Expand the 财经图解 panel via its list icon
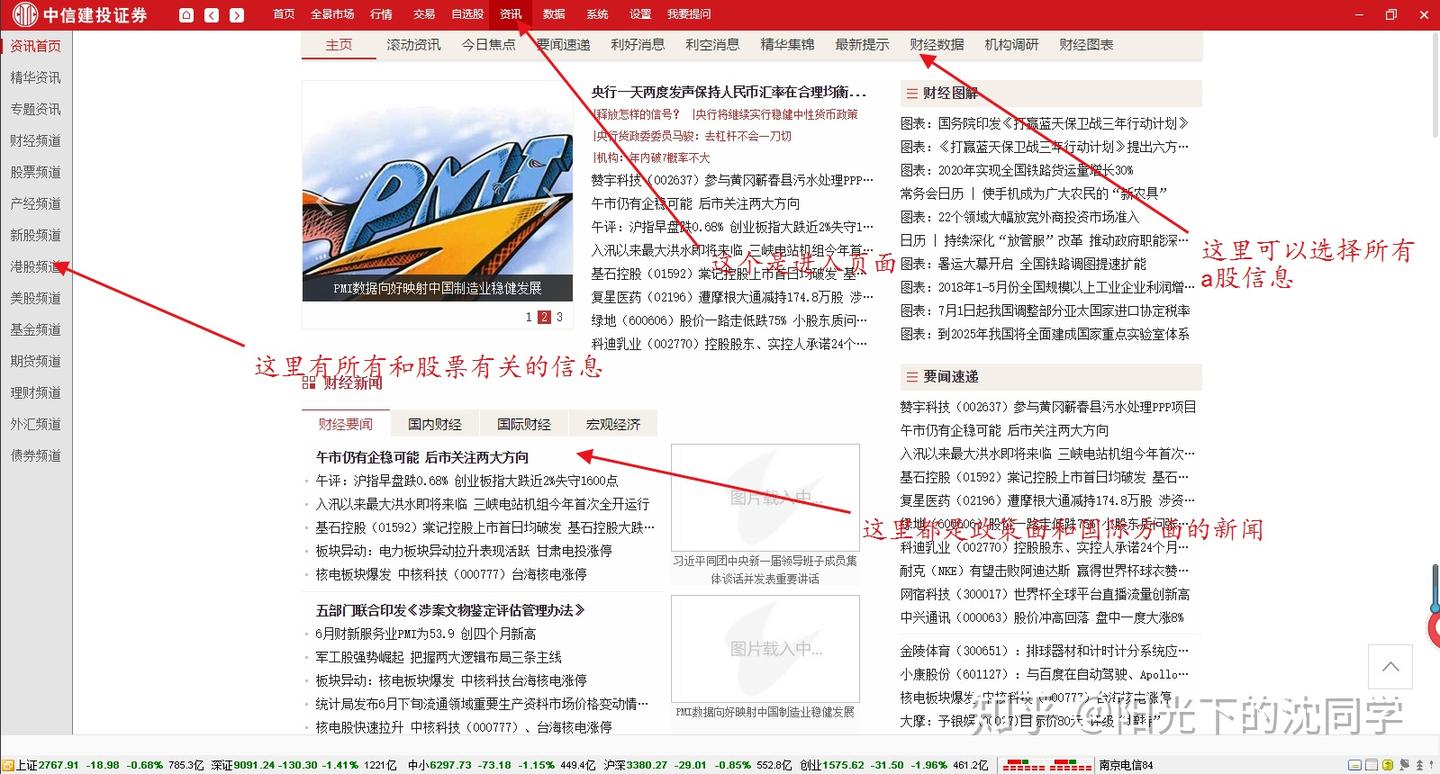1440x774 pixels. 913,93
